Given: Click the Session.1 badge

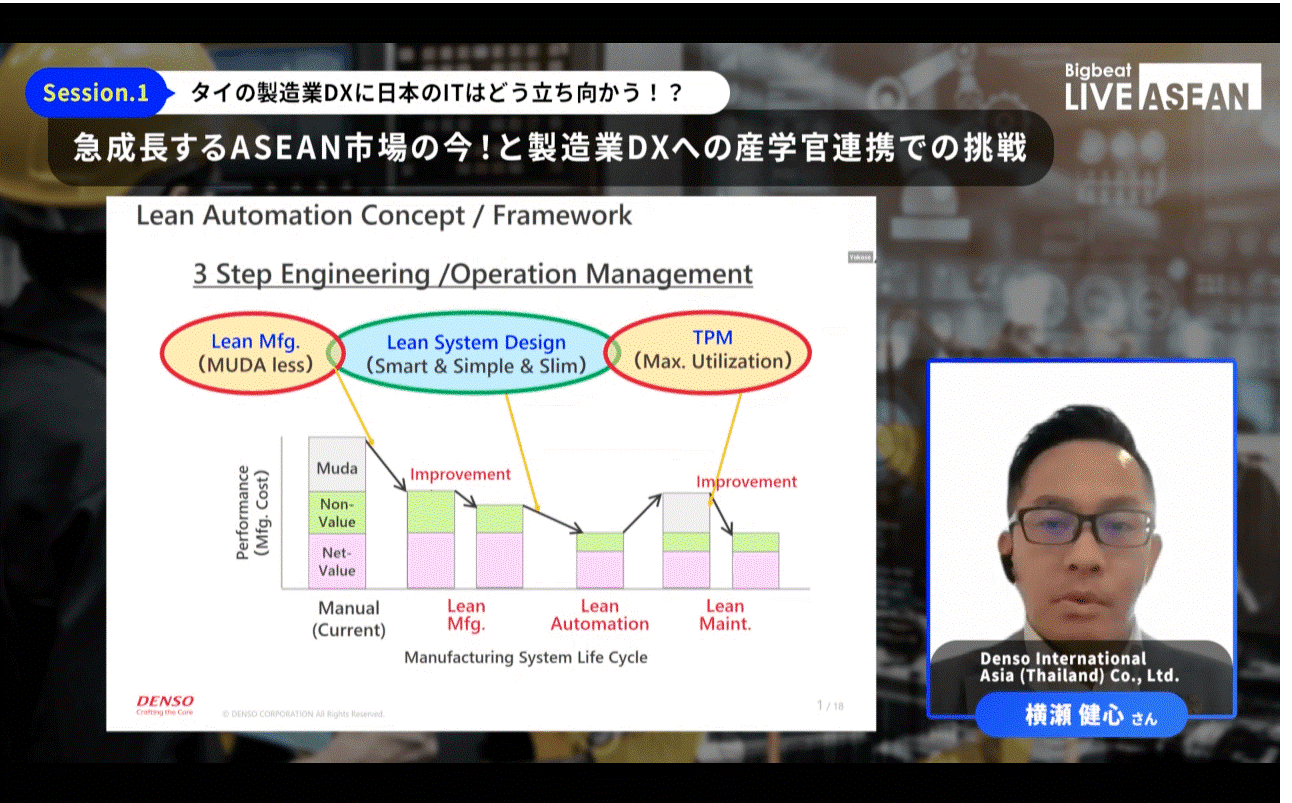Looking at the screenshot, I should (x=96, y=93).
